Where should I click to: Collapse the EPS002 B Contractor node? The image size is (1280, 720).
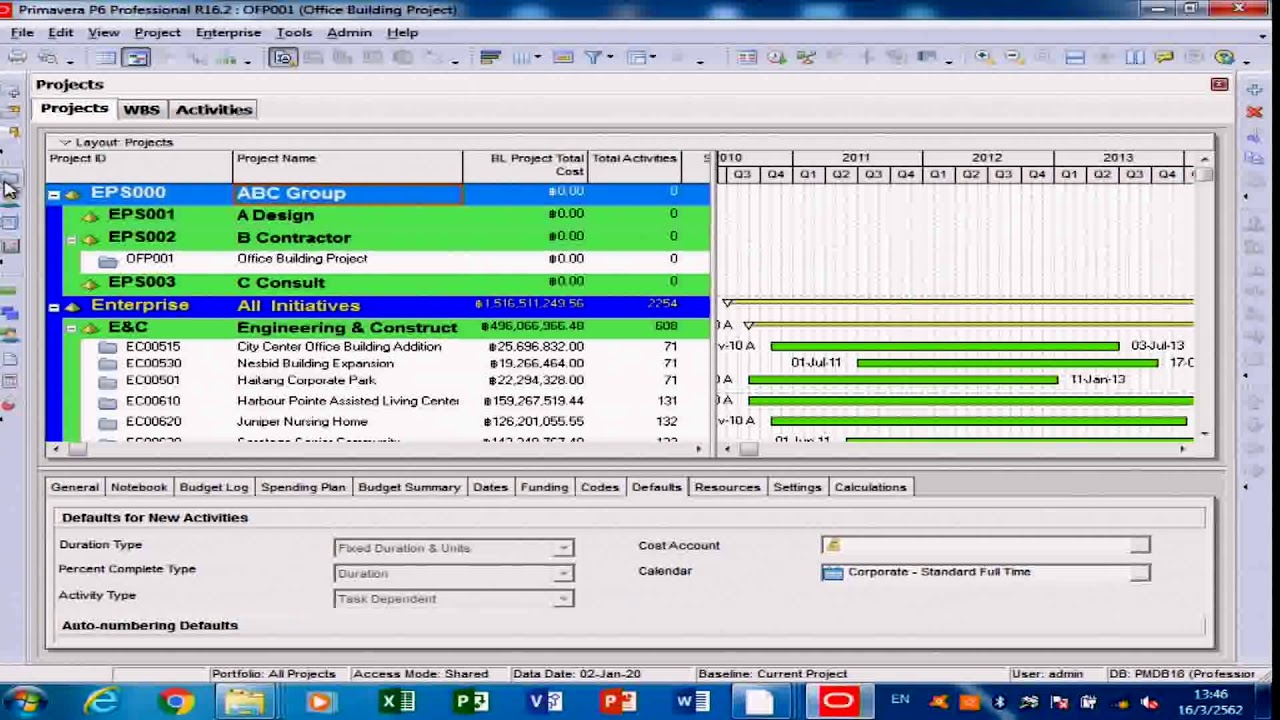pyautogui.click(x=71, y=239)
